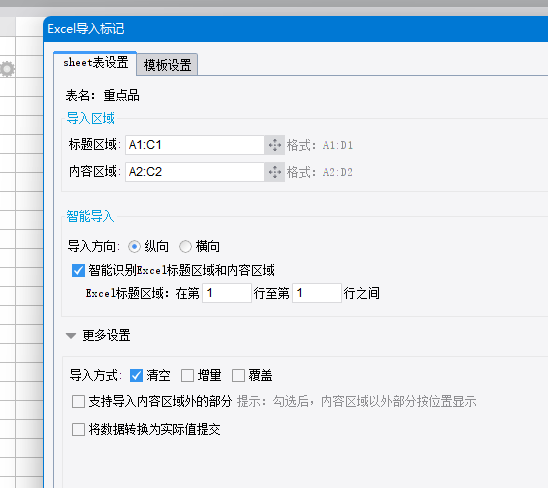Screen dimensions: 548x488
Task: Click the 表名 value 重点品
Action: click(x=122, y=95)
